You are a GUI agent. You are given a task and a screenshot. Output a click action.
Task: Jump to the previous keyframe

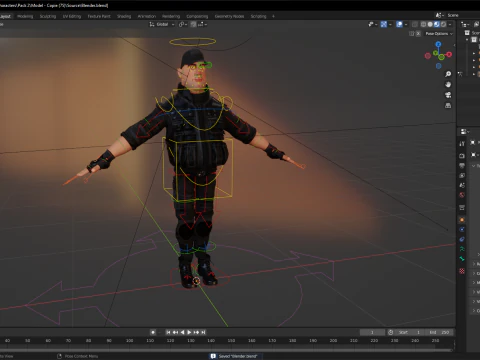[175, 332]
